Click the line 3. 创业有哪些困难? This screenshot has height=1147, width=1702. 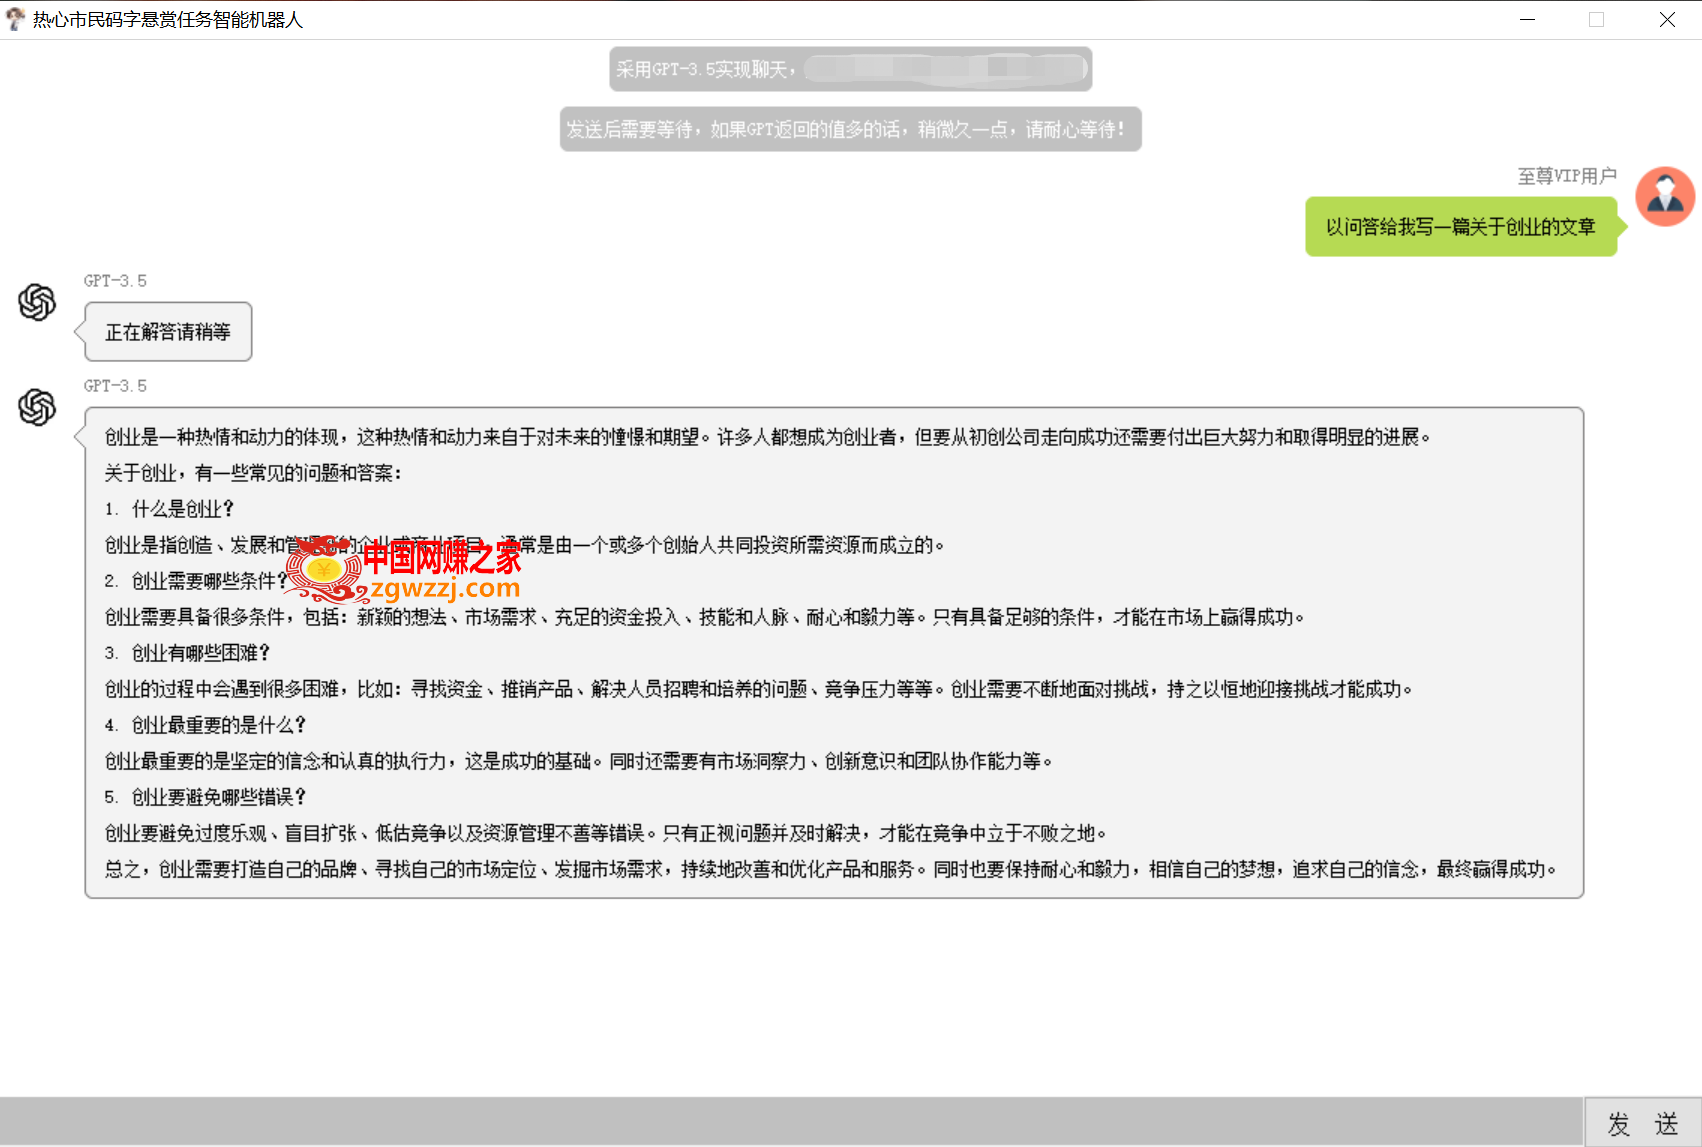point(187,653)
